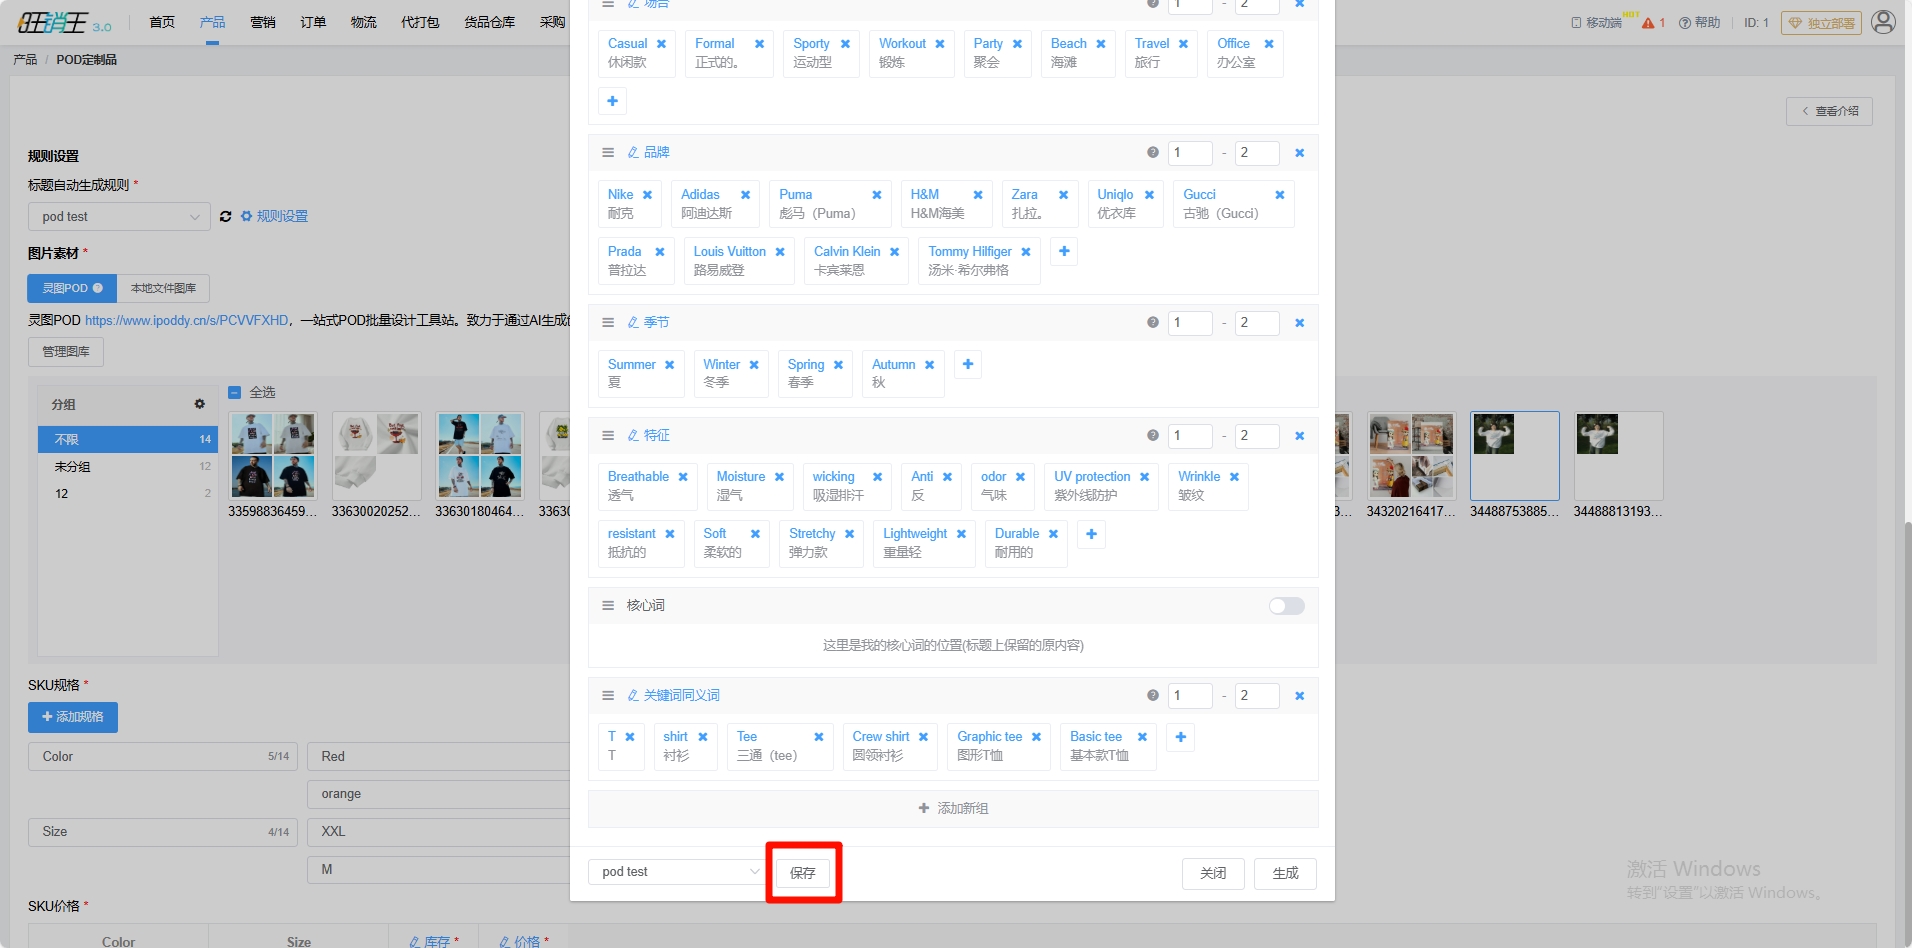Add a new tag to 季节 group
Viewport: 1912px width, 948px height.
tap(967, 365)
